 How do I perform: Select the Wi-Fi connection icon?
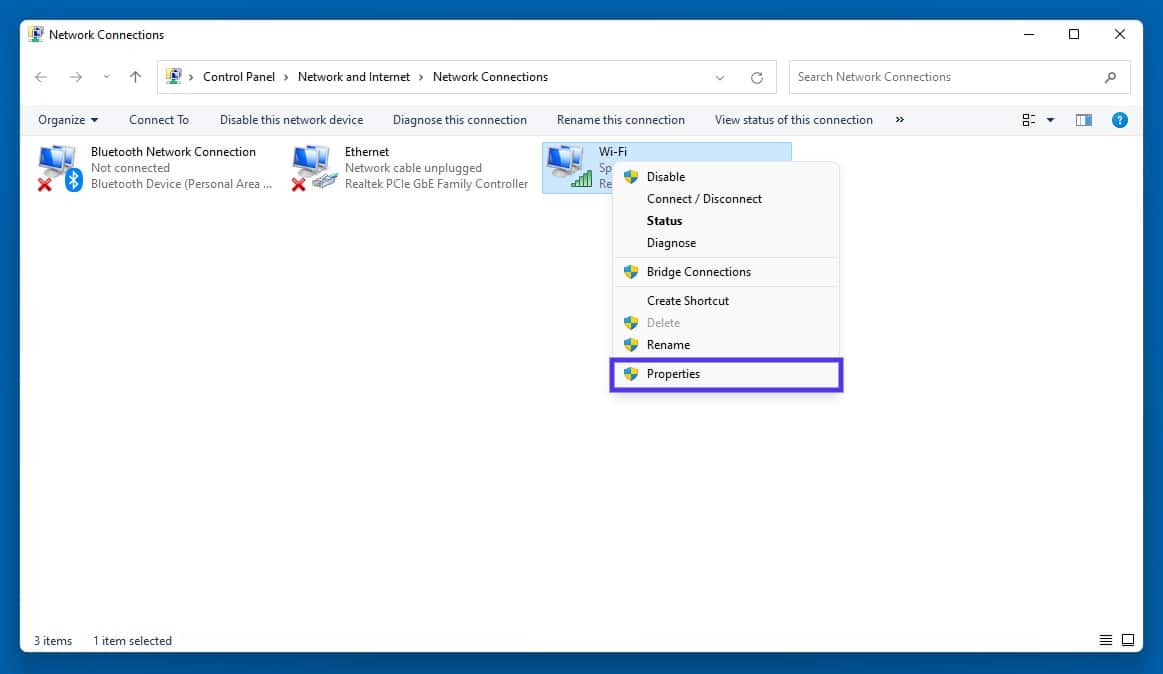[x=575, y=167]
